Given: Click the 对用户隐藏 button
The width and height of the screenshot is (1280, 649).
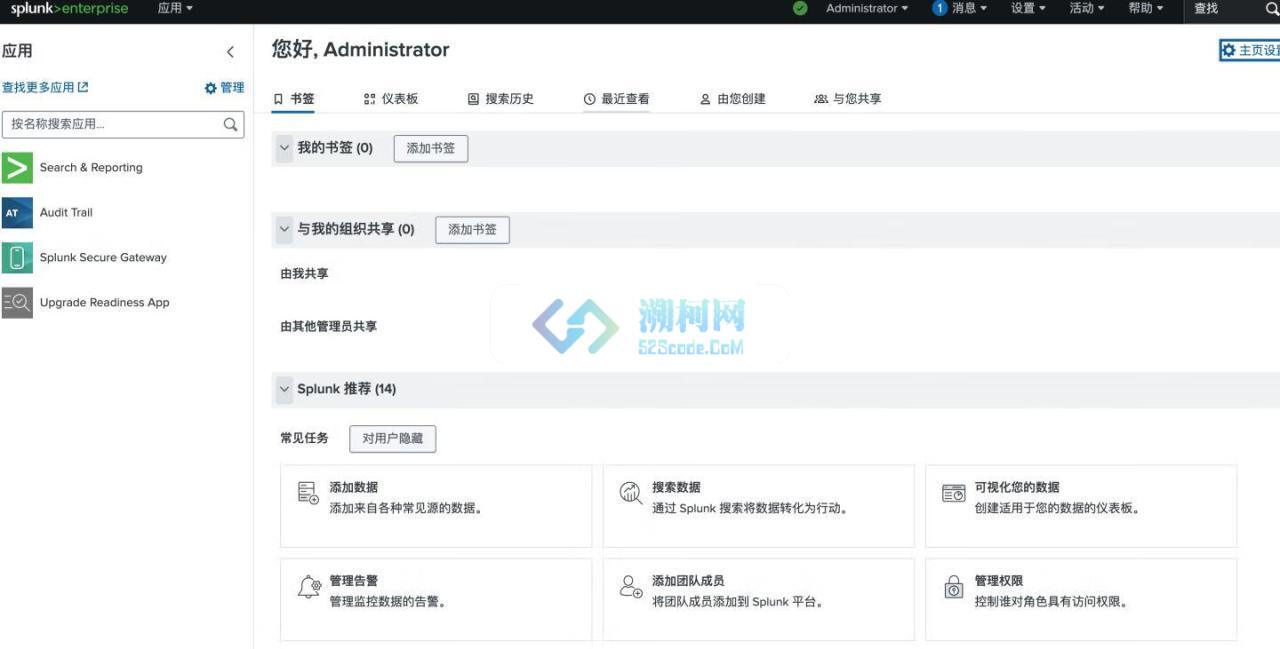Looking at the screenshot, I should click(392, 438).
